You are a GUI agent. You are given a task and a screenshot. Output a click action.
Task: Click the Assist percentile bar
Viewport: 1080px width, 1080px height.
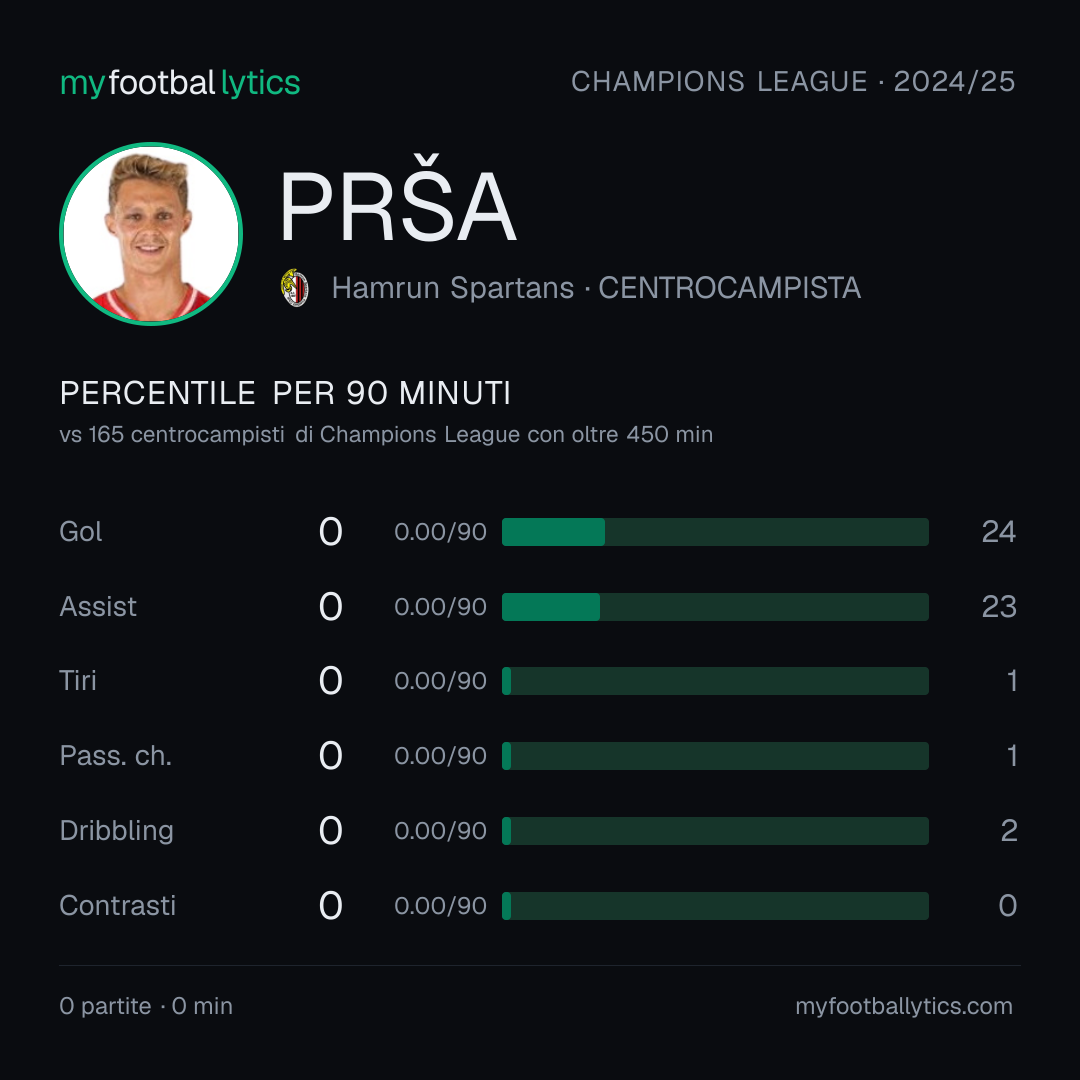(x=715, y=607)
